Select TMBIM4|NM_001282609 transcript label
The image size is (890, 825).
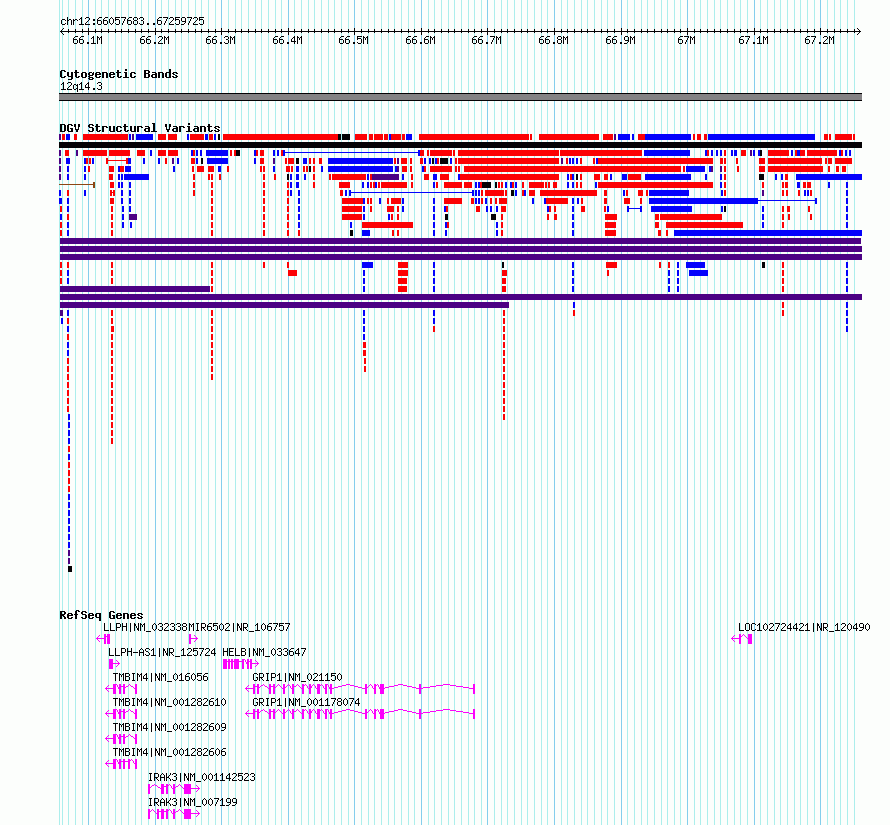click(x=169, y=727)
